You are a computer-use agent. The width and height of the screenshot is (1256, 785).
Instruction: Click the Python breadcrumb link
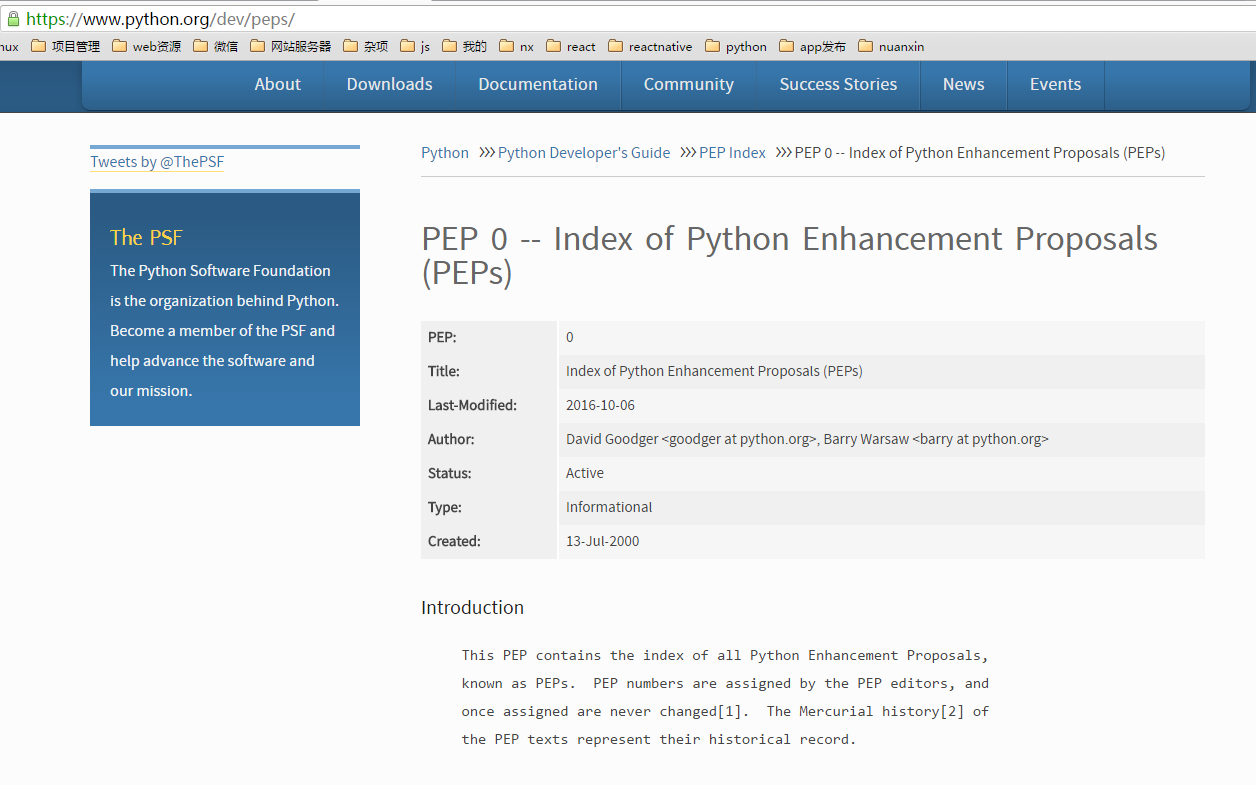pyautogui.click(x=445, y=153)
